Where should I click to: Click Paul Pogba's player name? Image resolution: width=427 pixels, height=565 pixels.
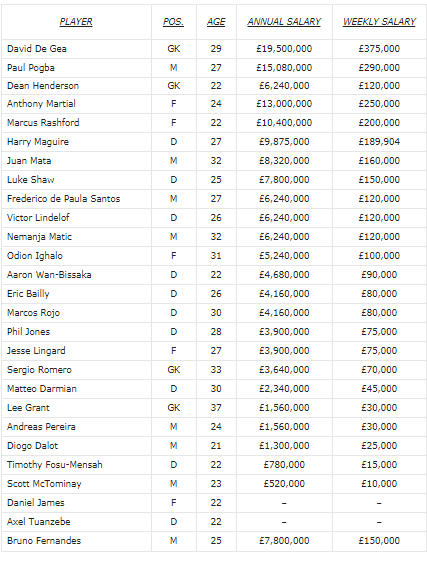click(31, 68)
